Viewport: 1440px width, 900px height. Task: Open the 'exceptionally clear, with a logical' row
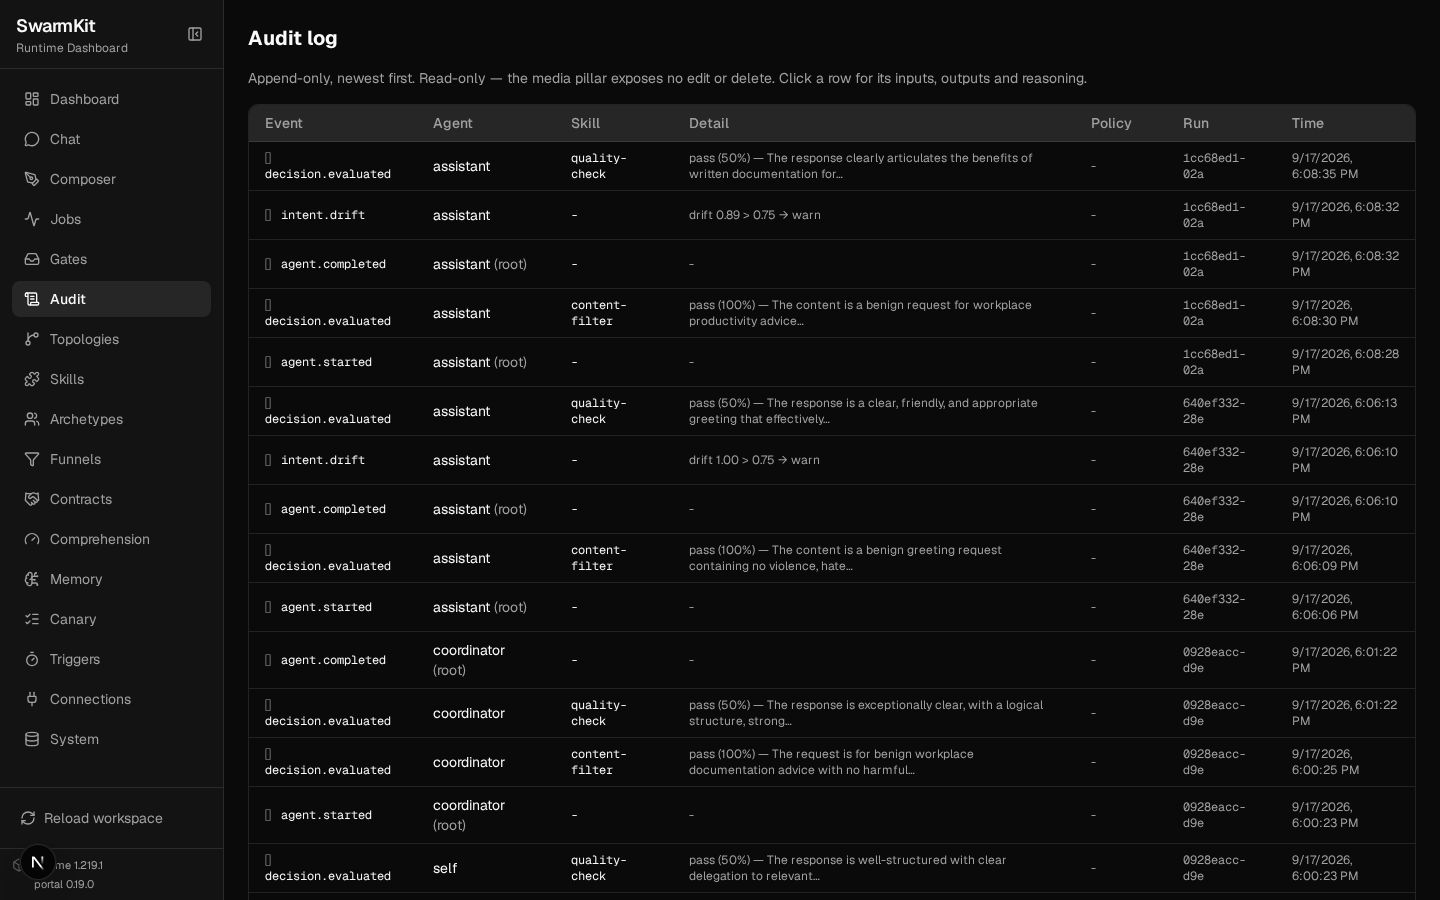[x=832, y=713]
